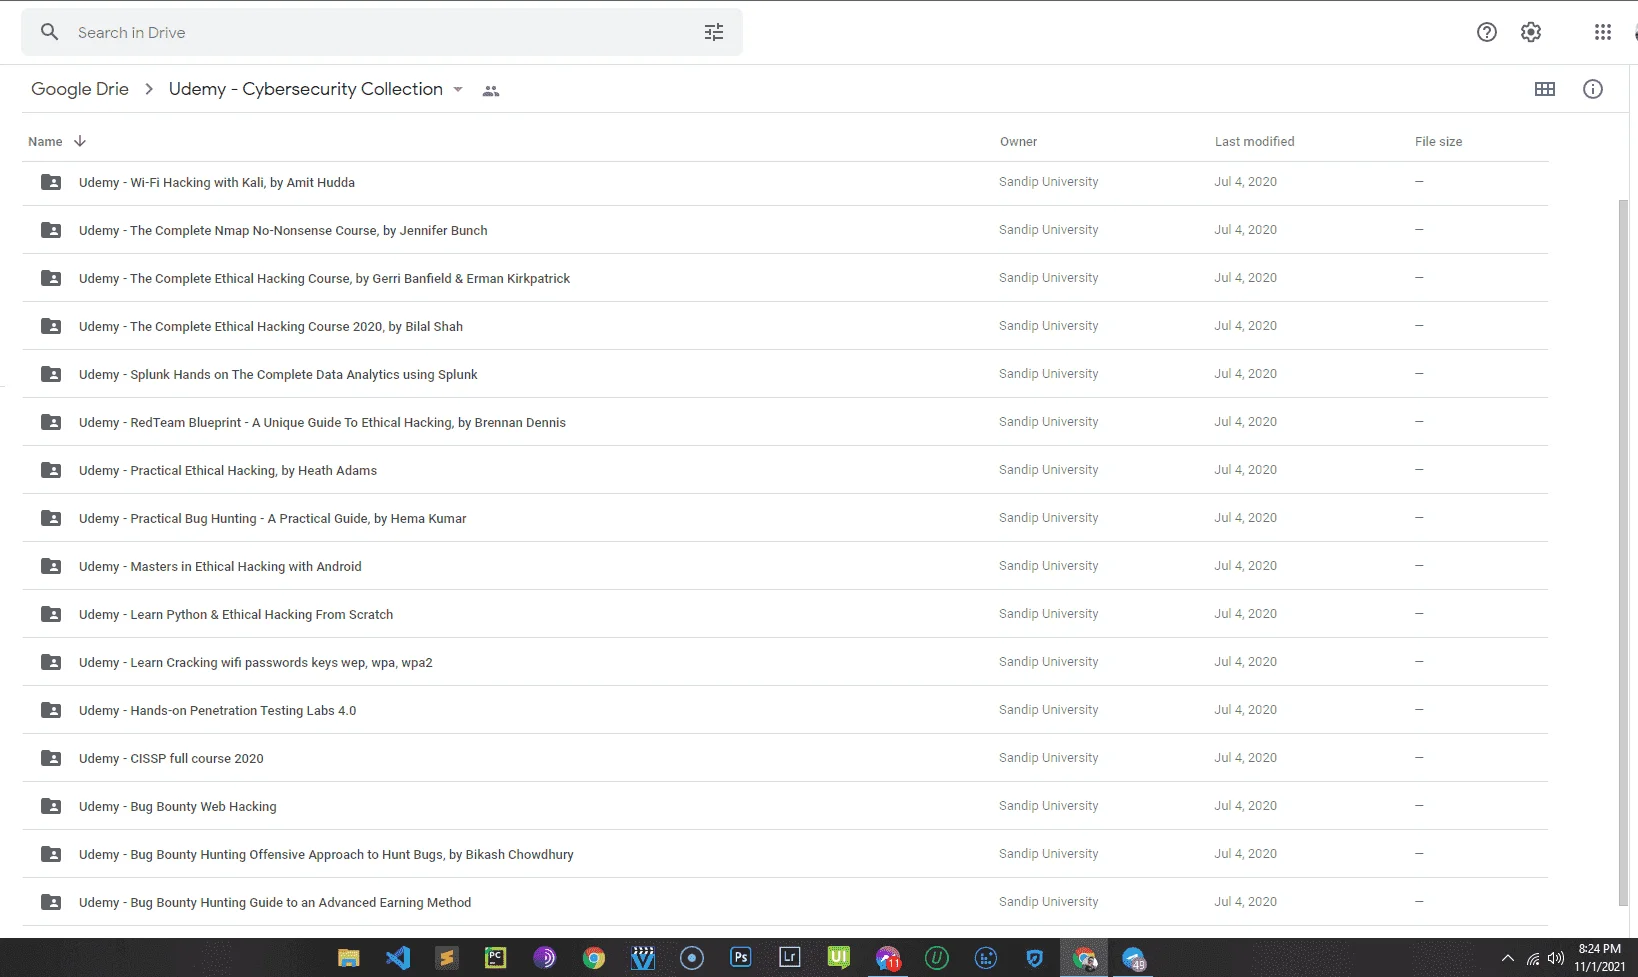Viewport: 1638px width, 977px height.
Task: Click Owner column header
Action: 1018,141
